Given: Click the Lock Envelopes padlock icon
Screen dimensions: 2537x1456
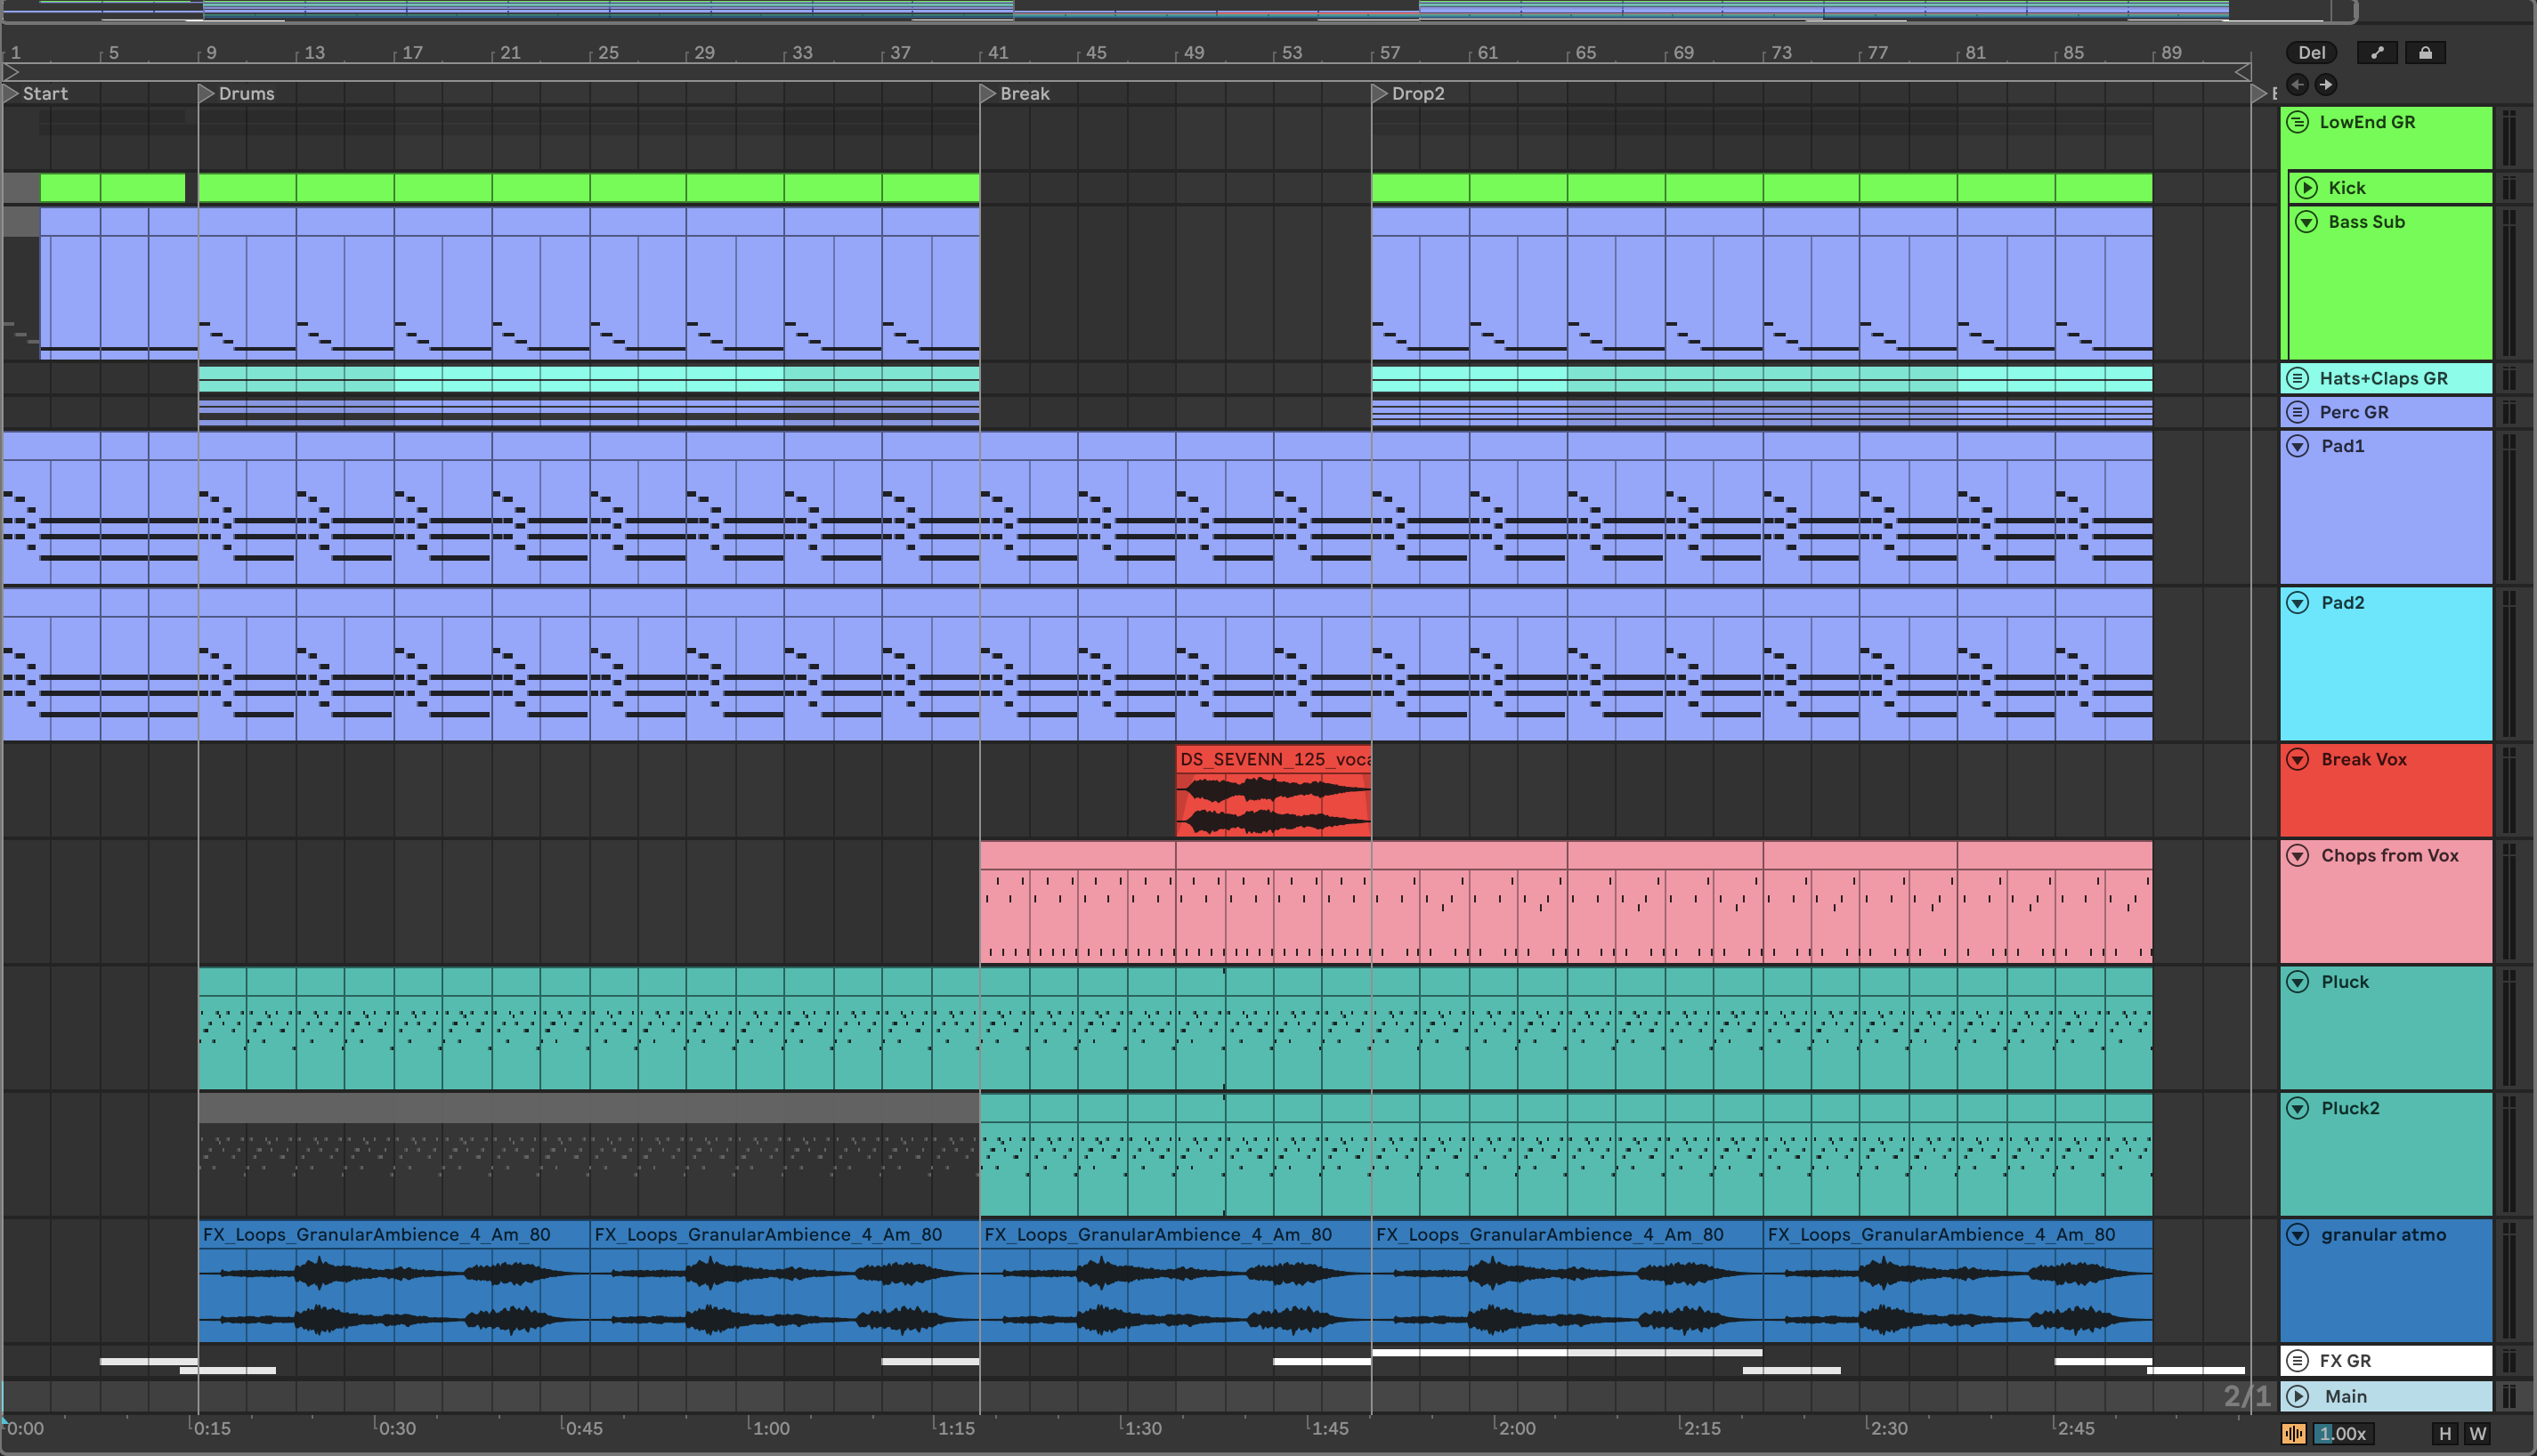Looking at the screenshot, I should (x=2425, y=53).
